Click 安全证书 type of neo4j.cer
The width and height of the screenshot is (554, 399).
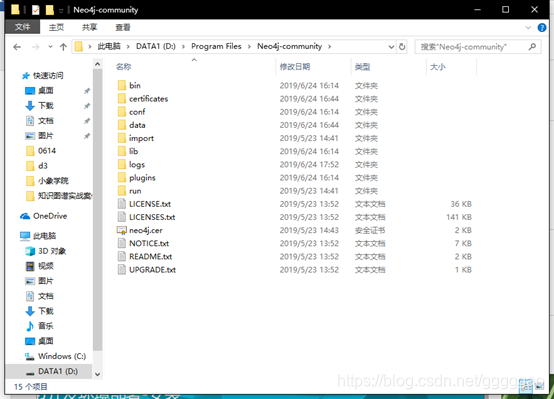(370, 230)
